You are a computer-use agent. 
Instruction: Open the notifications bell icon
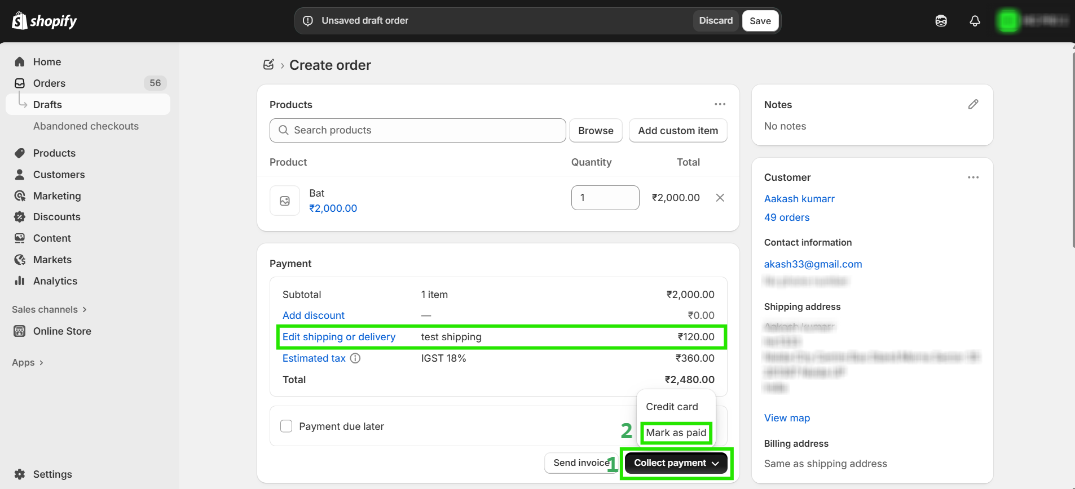pos(975,21)
